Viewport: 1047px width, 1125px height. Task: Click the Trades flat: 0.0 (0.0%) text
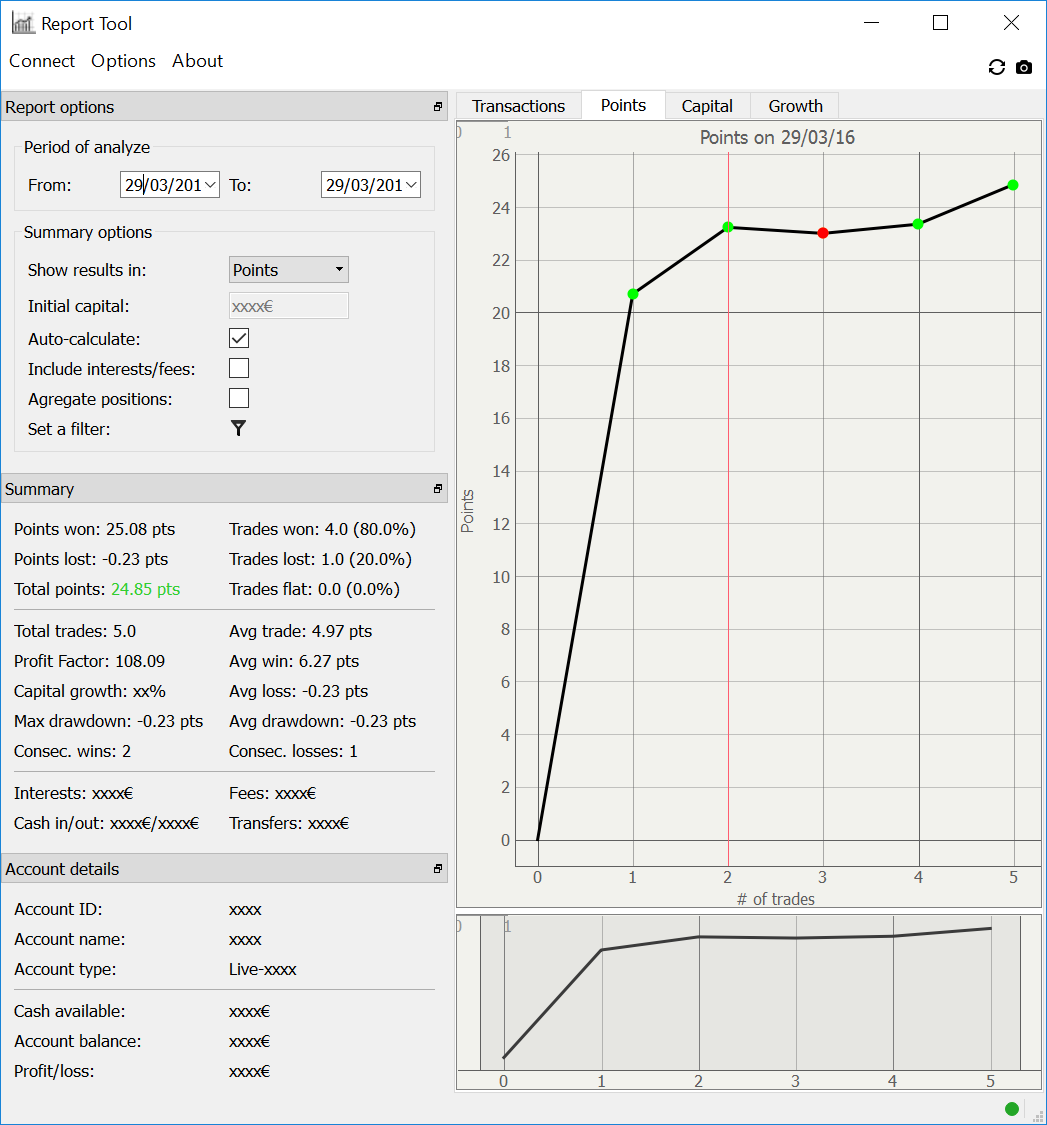coord(314,590)
